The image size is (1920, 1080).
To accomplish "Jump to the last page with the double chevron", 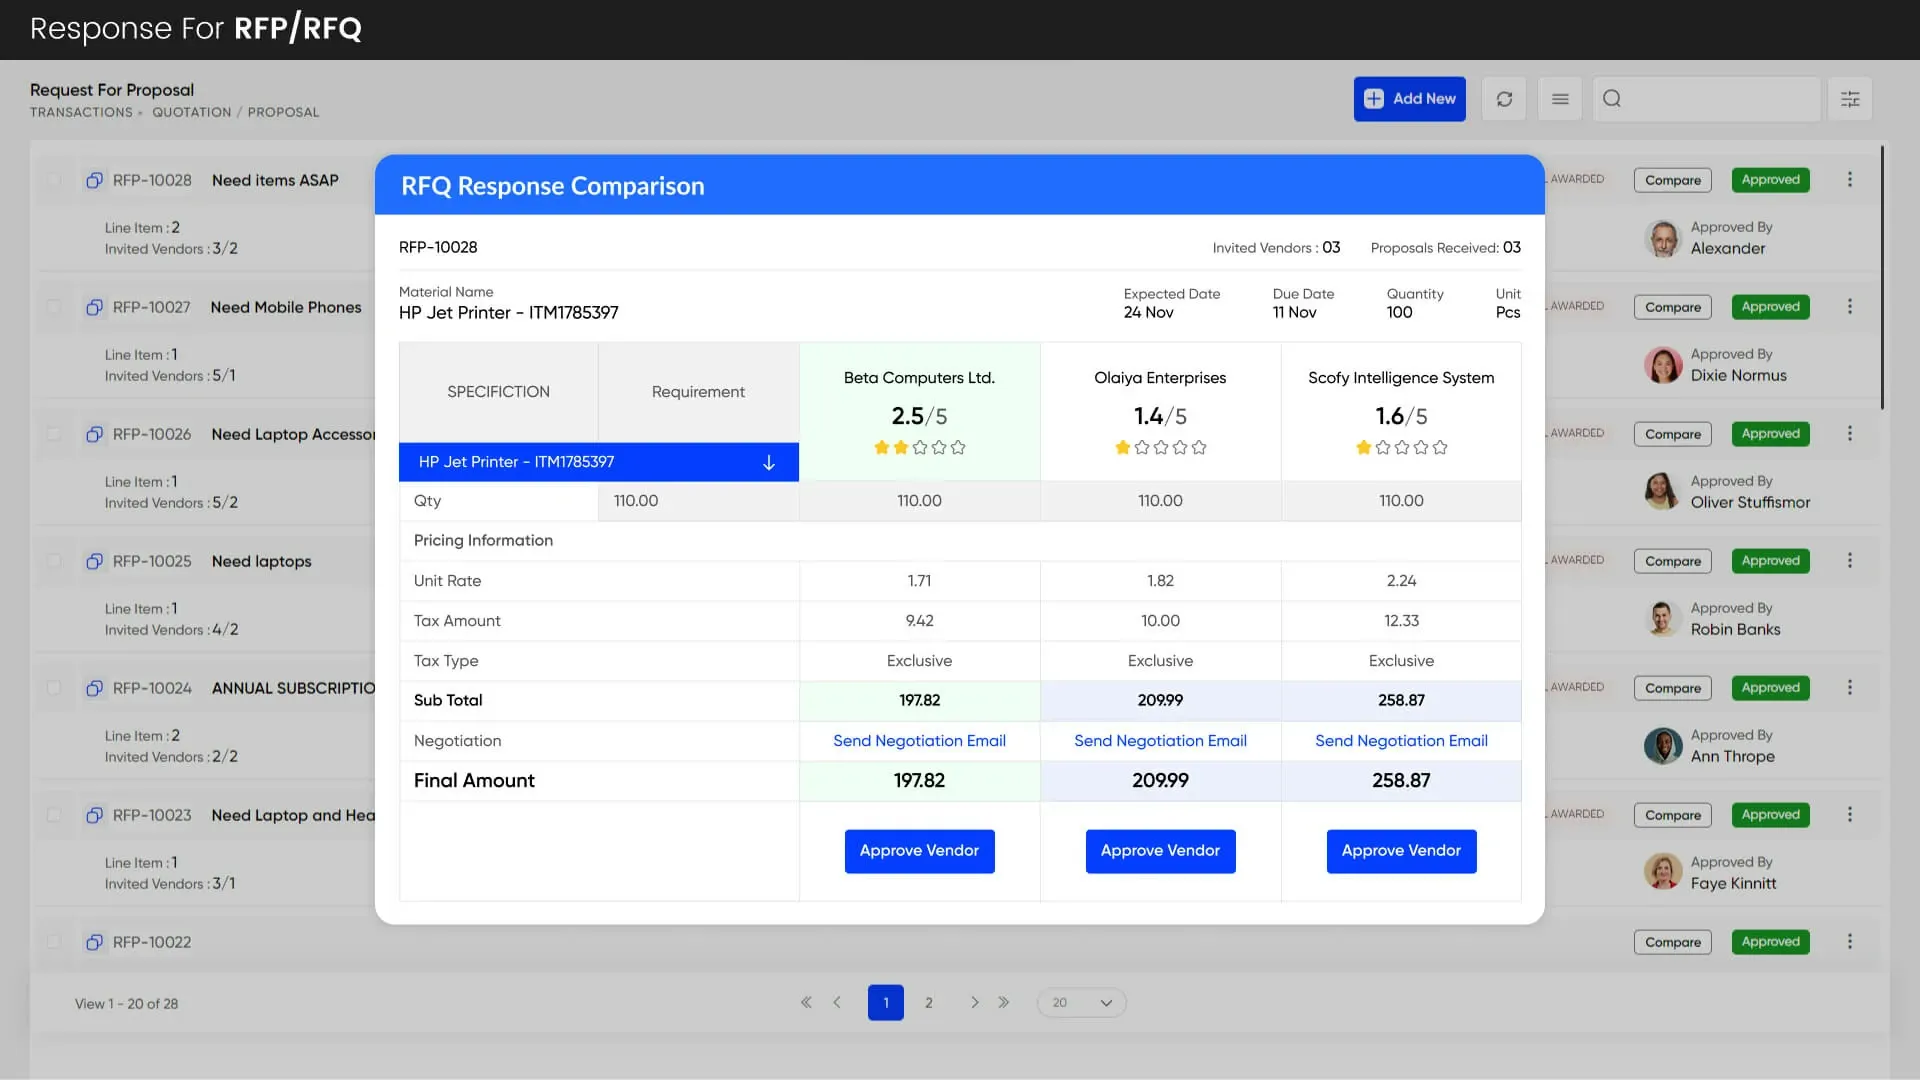I will tap(1003, 1002).
